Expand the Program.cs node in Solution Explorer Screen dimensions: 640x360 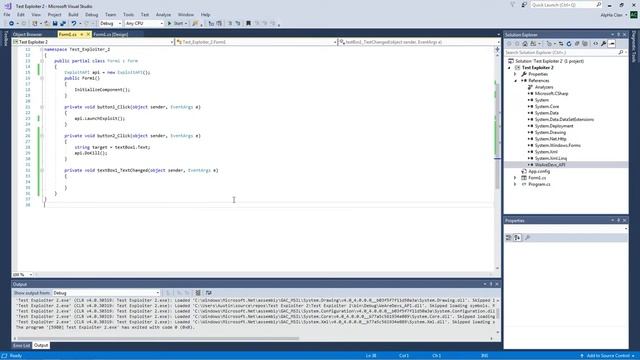[516, 184]
